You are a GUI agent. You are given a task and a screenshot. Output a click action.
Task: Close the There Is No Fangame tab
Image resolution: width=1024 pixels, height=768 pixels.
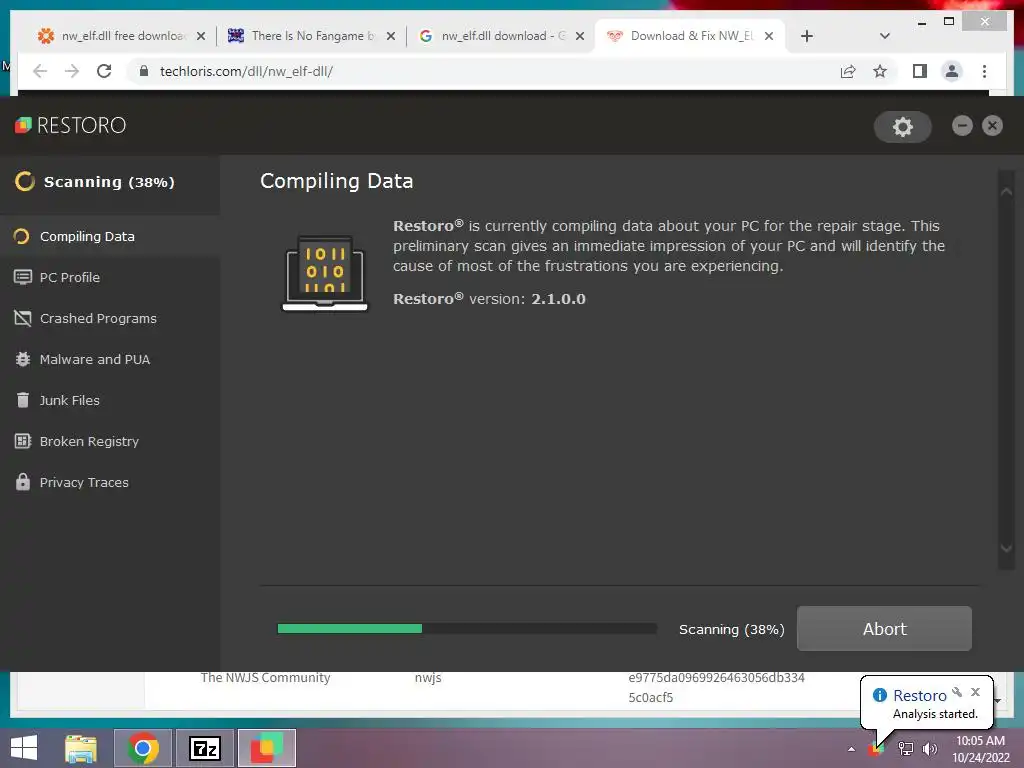point(391,36)
